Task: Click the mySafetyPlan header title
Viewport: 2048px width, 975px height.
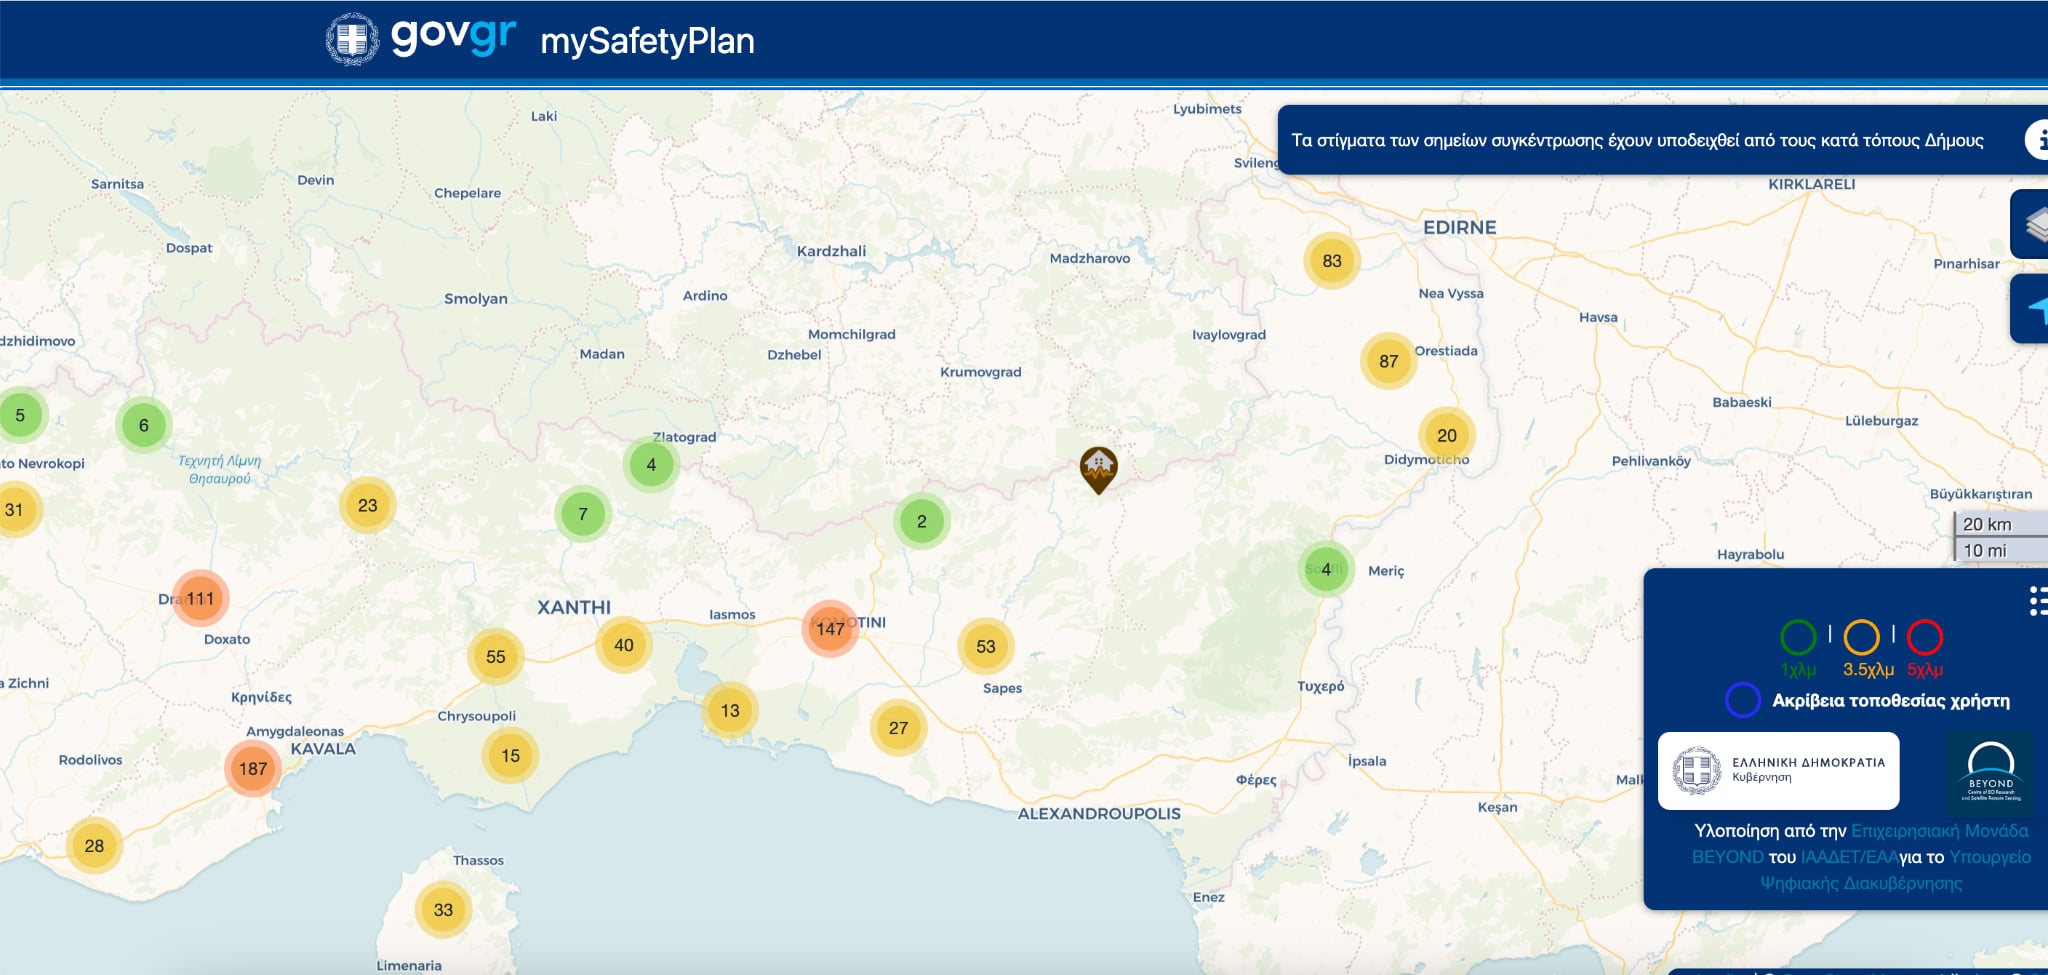Action: (x=647, y=41)
